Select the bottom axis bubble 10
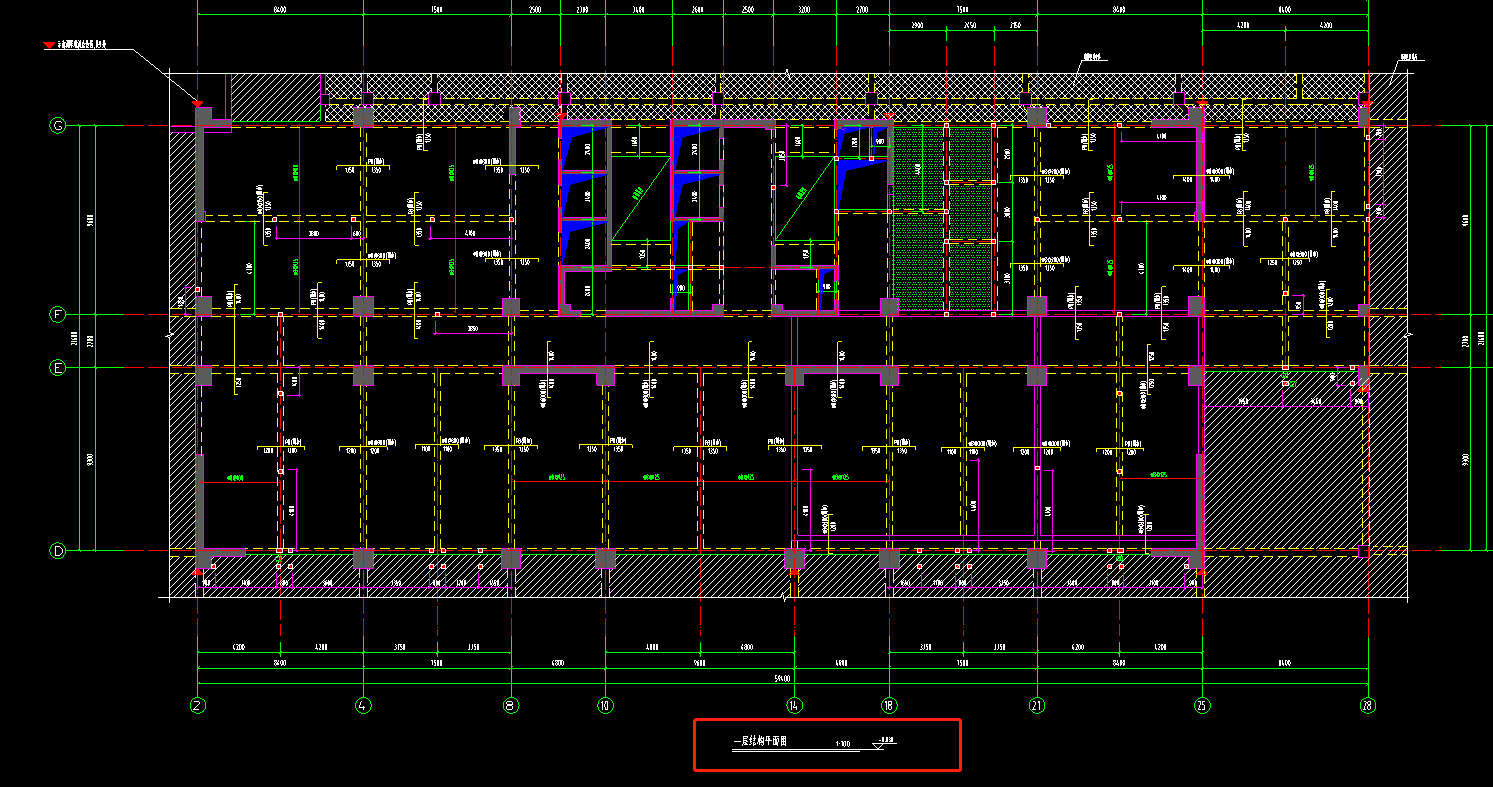The image size is (1493, 787). point(604,705)
